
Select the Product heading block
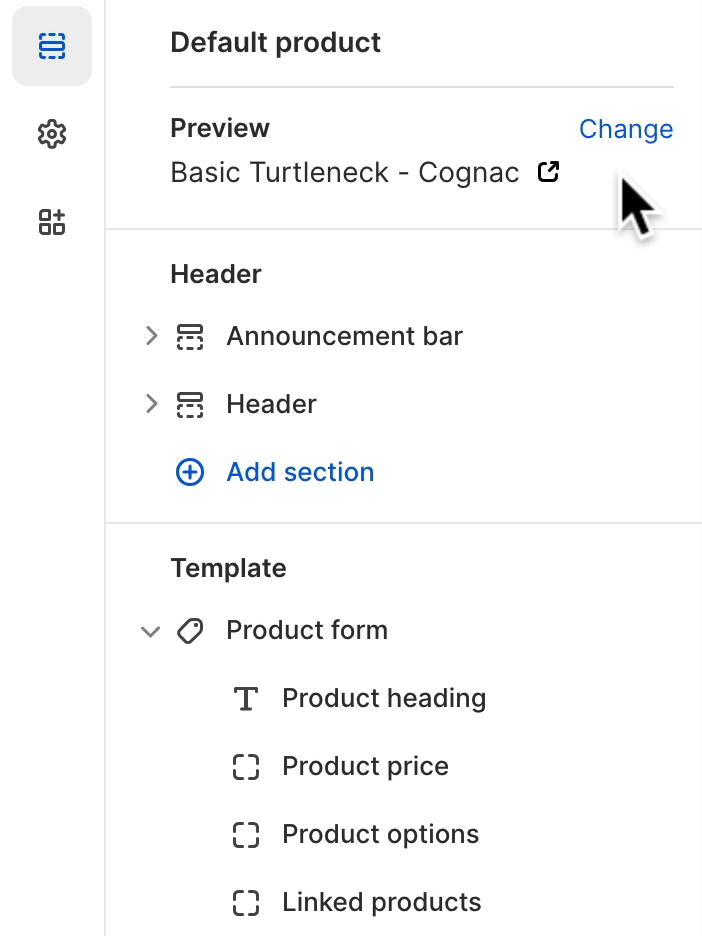tap(384, 698)
